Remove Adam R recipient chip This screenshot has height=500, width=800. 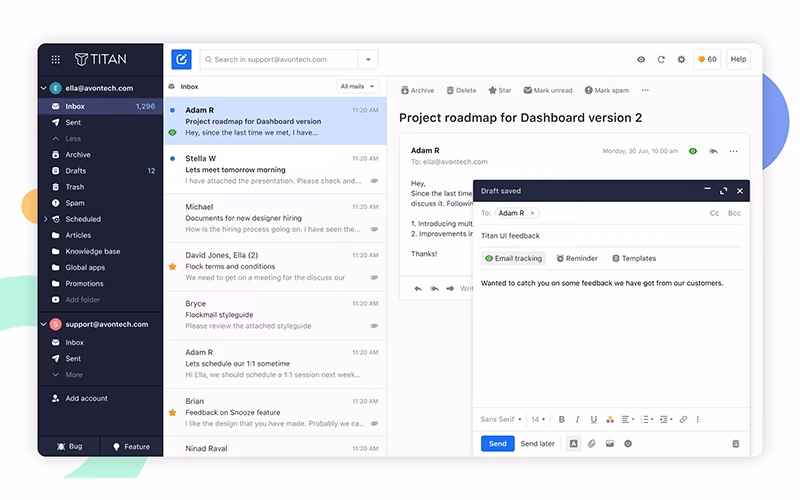click(x=532, y=213)
